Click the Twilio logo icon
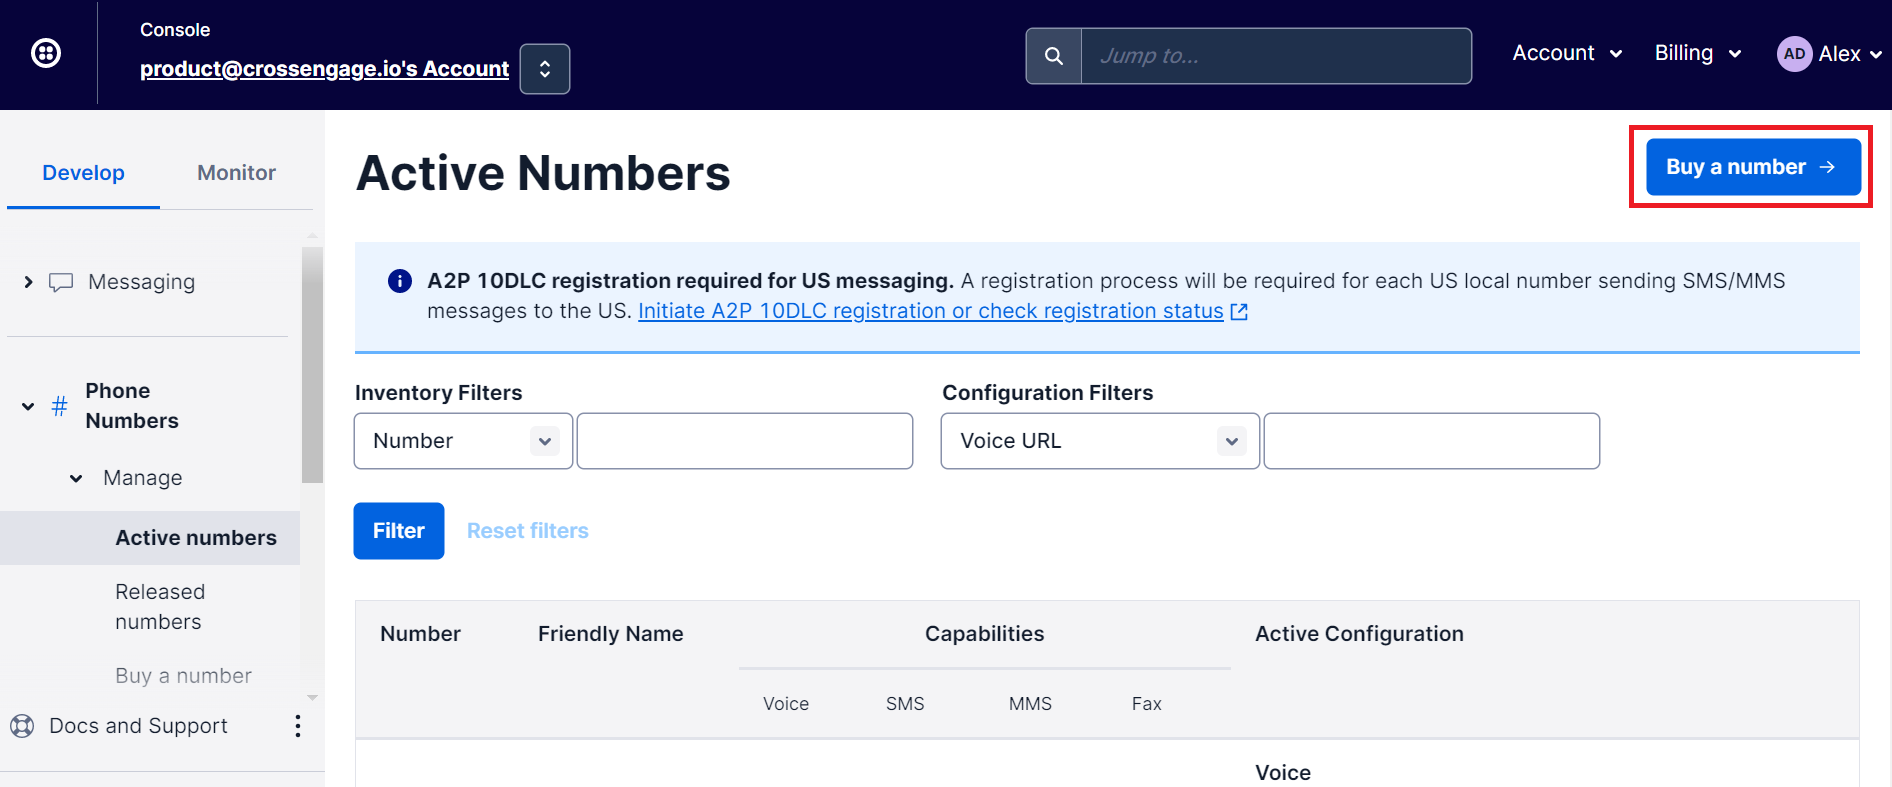This screenshot has width=1892, height=787. 46,53
